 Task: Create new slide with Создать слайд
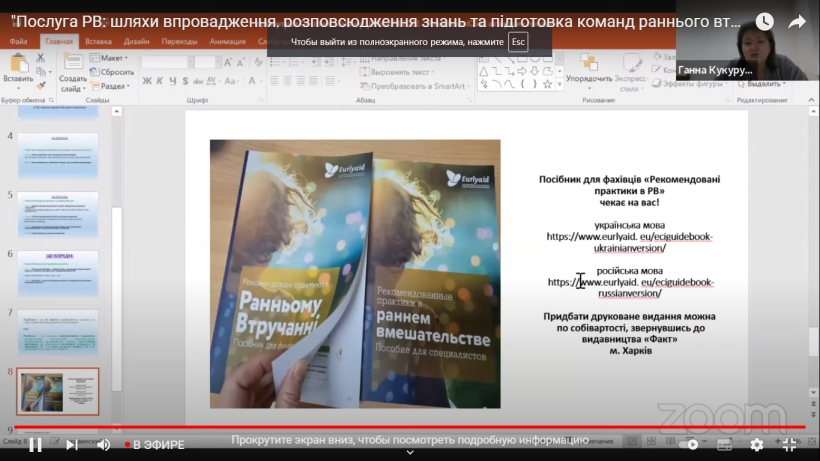pyautogui.click(x=73, y=73)
